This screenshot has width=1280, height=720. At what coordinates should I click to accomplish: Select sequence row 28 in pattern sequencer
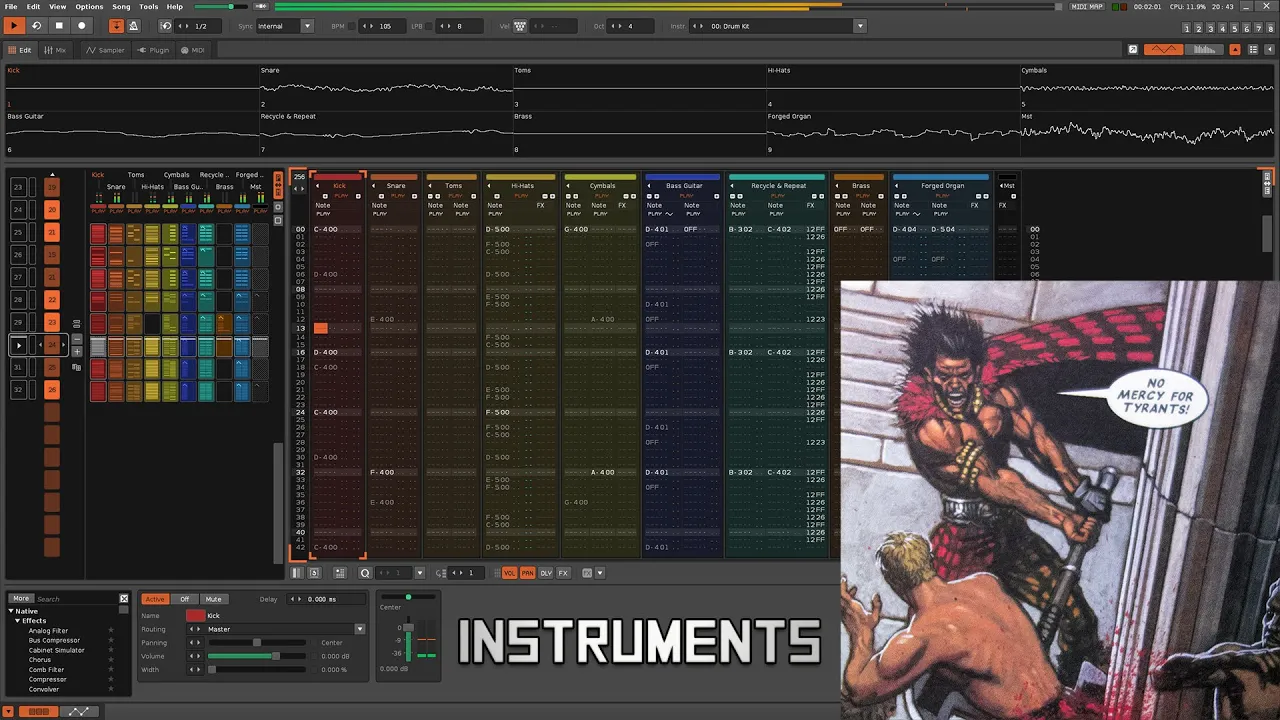[x=18, y=299]
